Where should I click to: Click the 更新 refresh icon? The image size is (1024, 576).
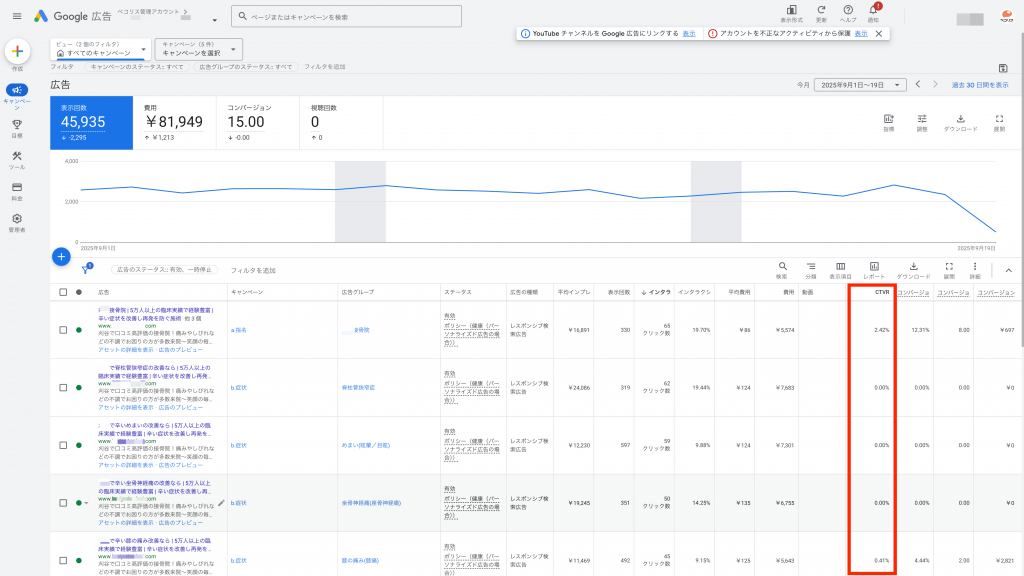(821, 12)
